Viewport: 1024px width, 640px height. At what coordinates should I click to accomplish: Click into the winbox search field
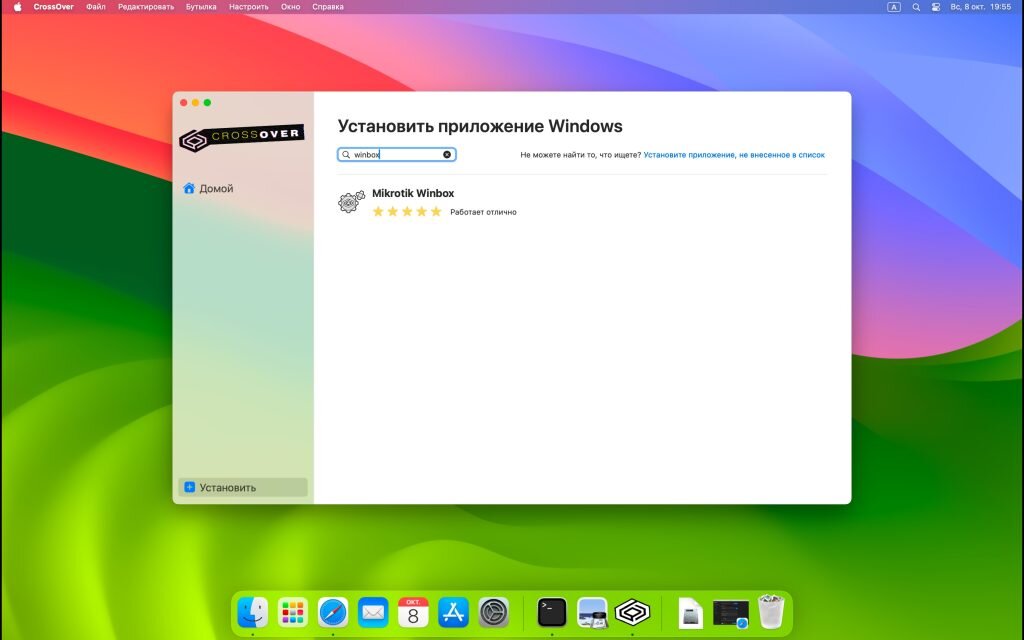[396, 155]
